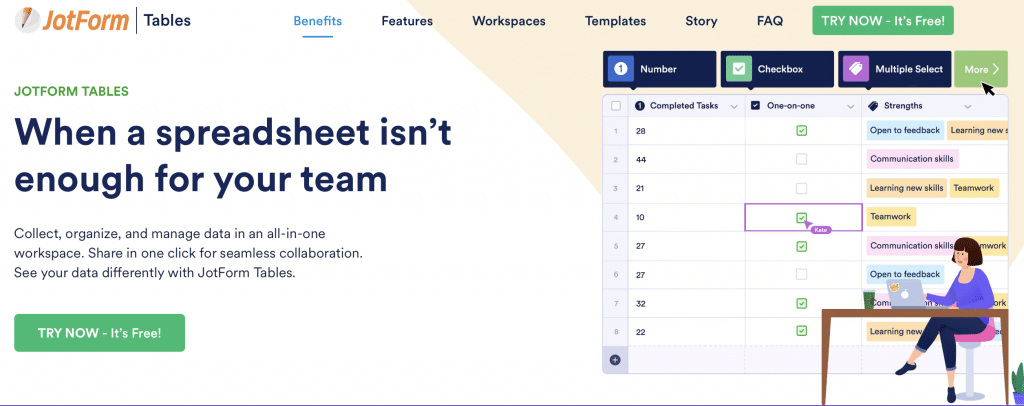Click Completed Tasks value 28

coord(641,131)
